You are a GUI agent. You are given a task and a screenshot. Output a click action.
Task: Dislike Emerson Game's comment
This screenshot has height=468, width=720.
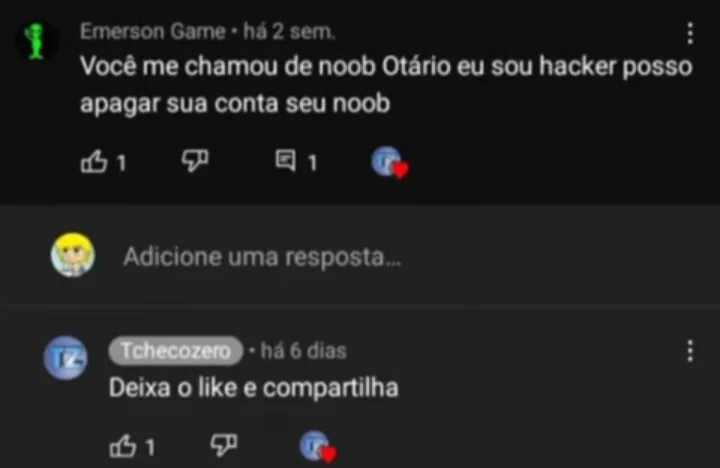click(x=195, y=161)
